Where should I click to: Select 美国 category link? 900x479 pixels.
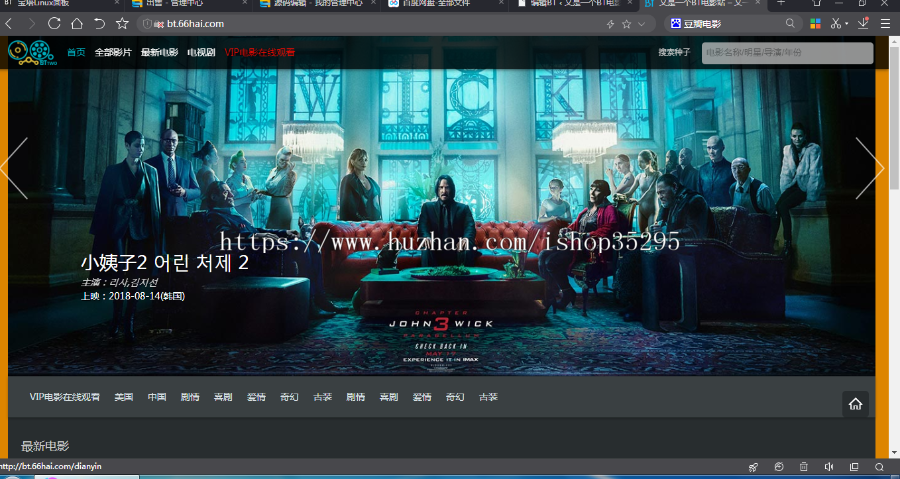pyautogui.click(x=123, y=397)
